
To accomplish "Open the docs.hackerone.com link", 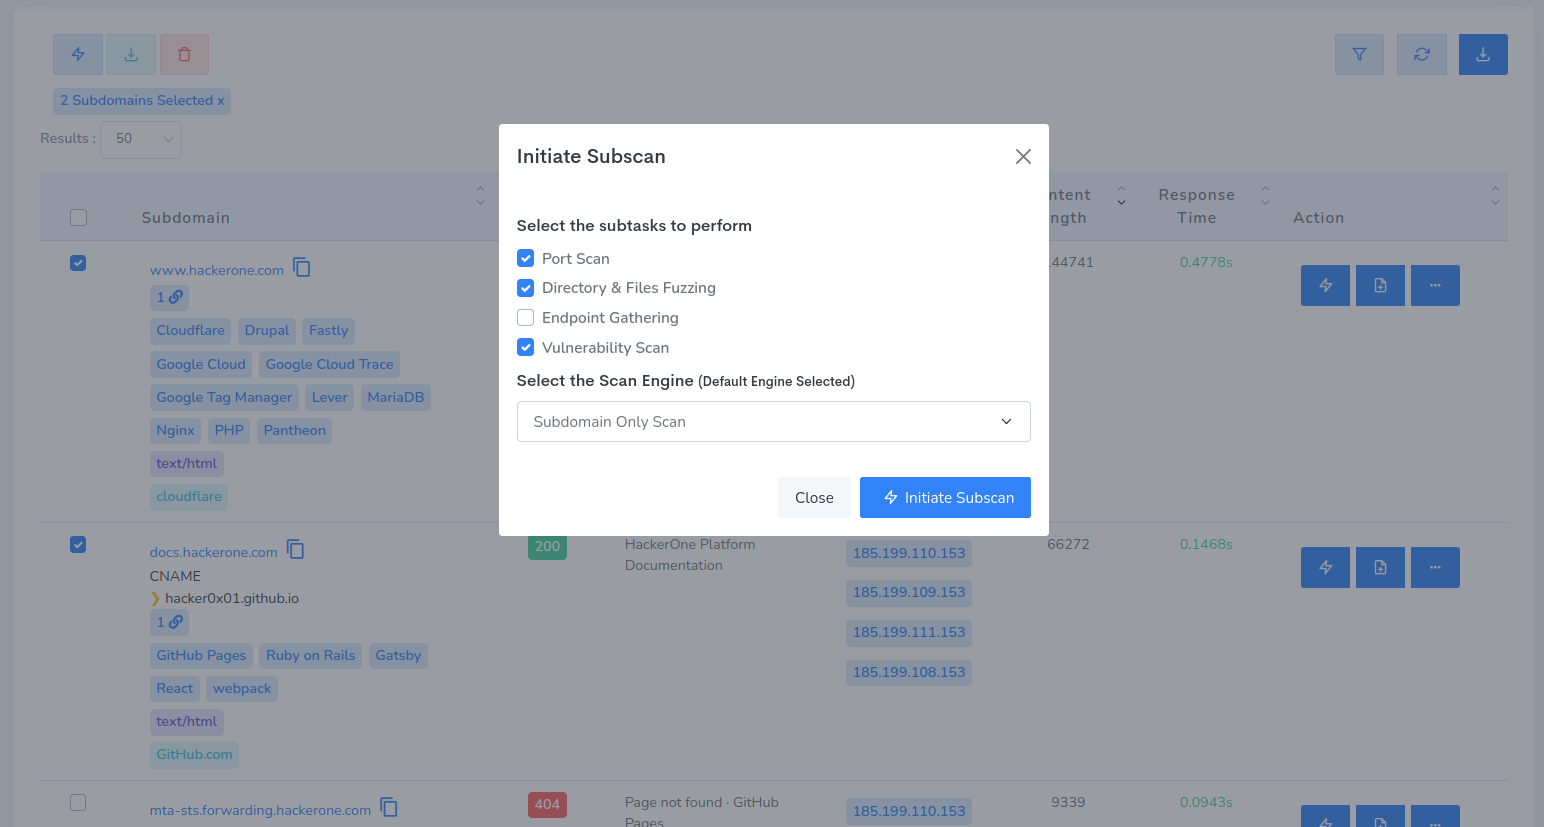I will [213, 552].
